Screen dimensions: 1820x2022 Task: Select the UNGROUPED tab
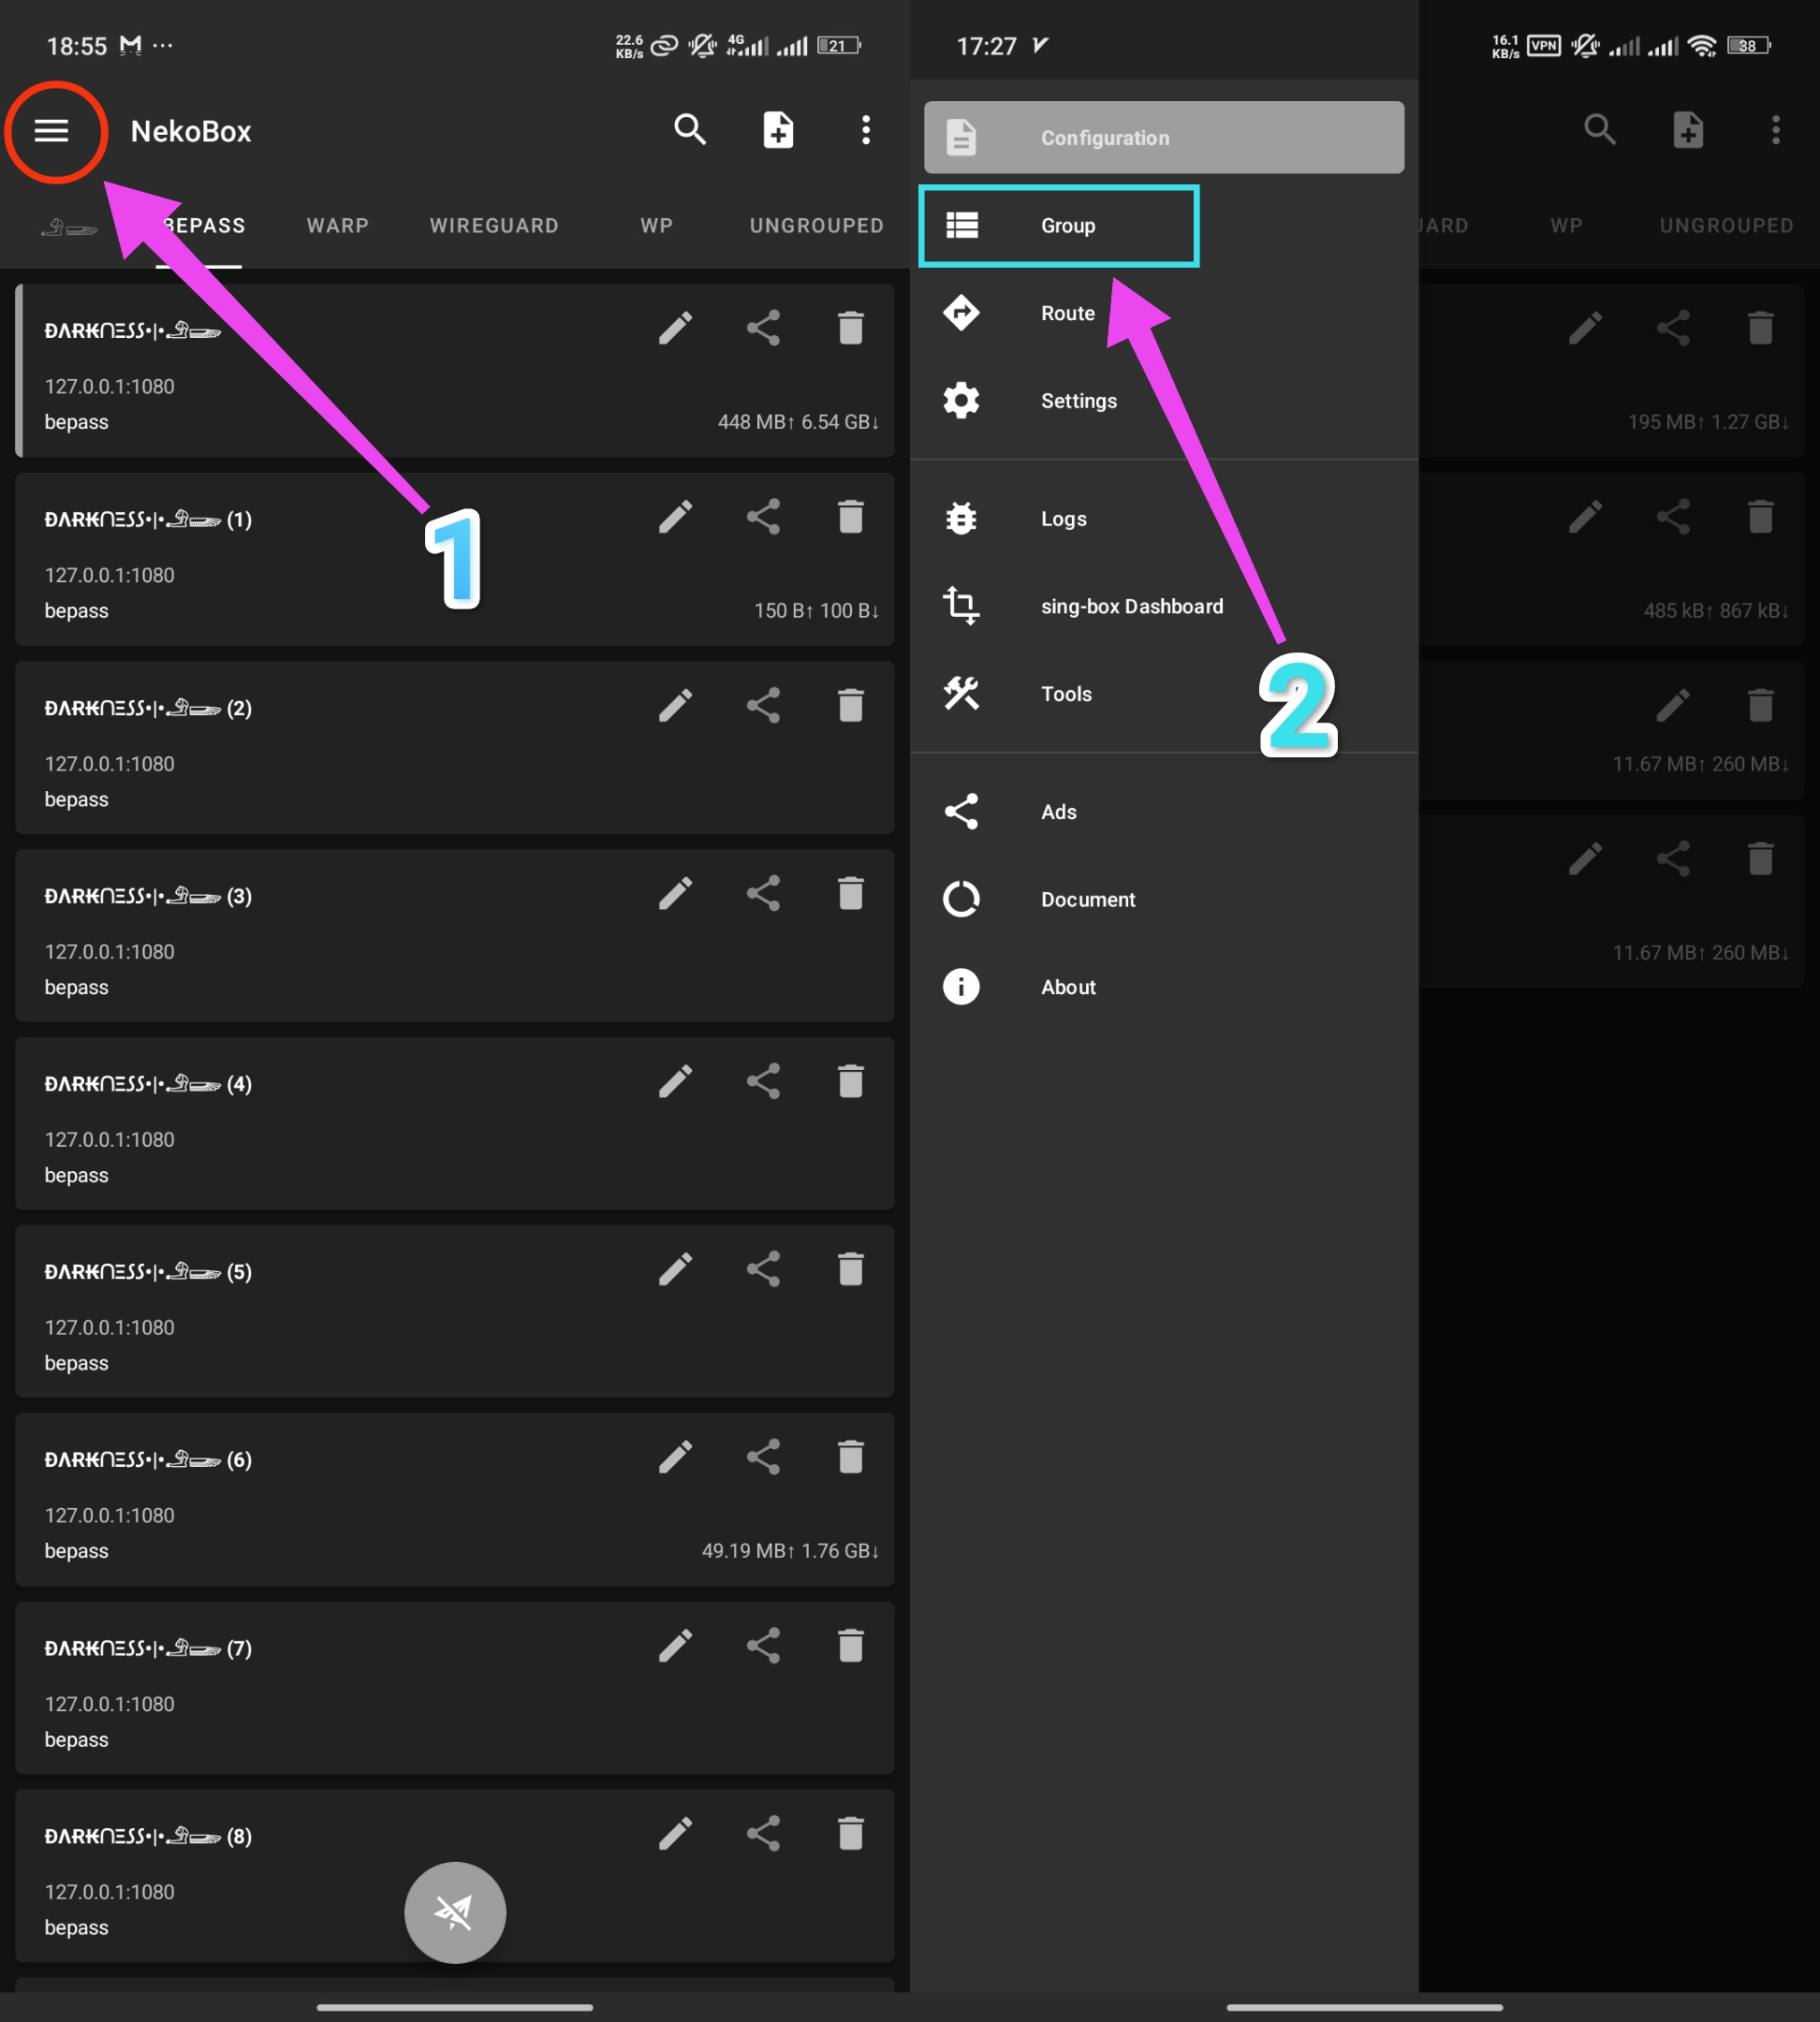(816, 226)
